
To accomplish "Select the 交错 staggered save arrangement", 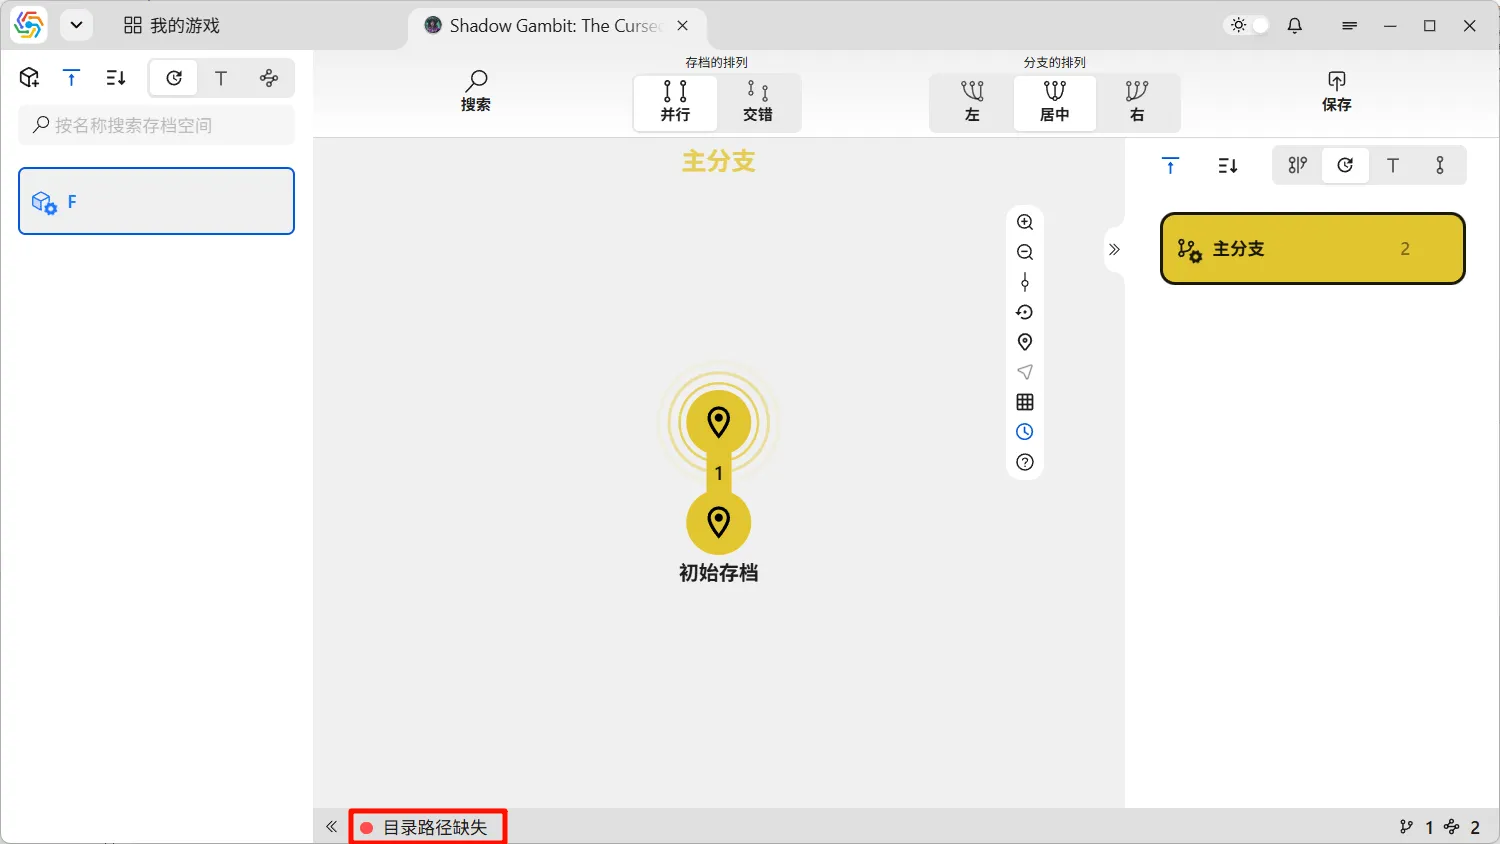I will click(x=758, y=102).
